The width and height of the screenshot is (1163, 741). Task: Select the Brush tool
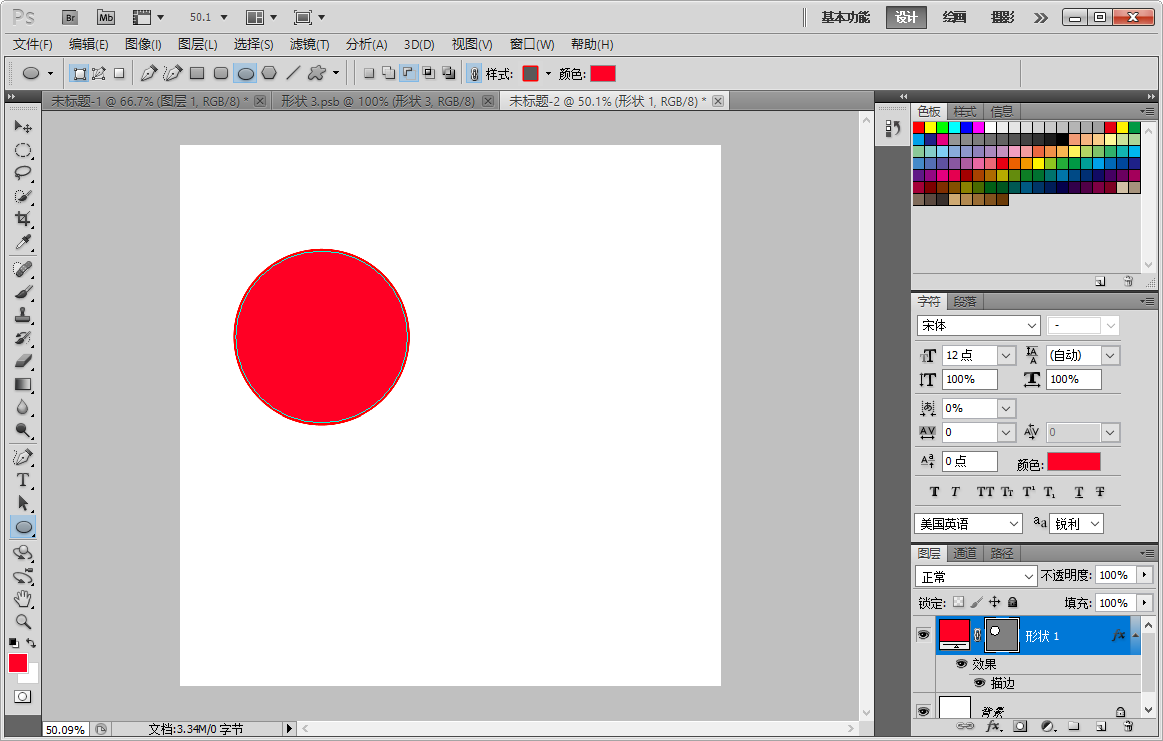click(23, 292)
